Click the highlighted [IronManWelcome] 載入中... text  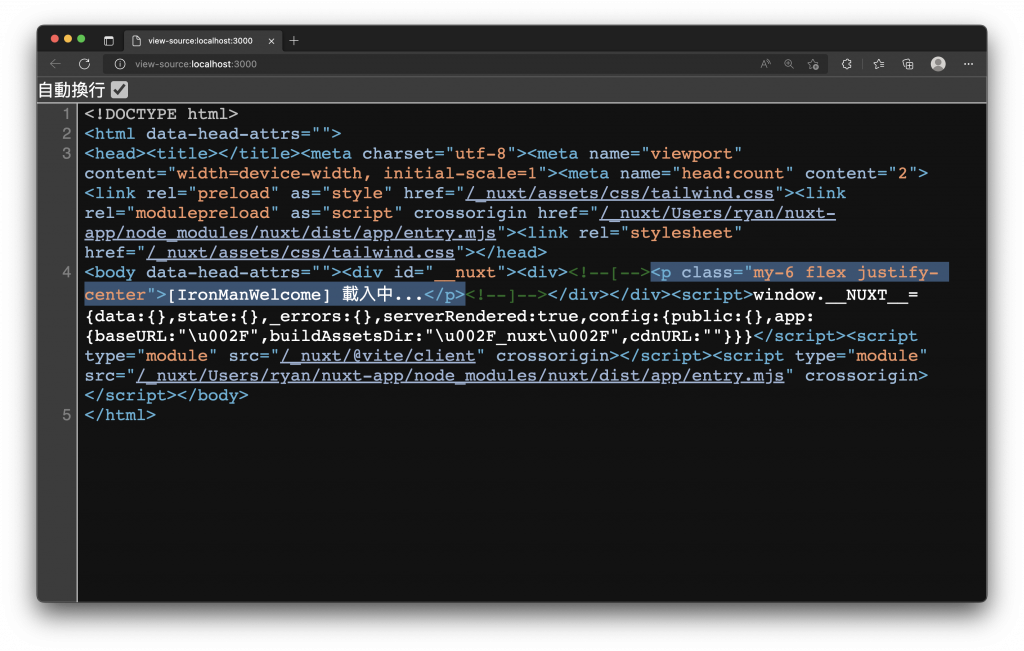click(x=295, y=294)
